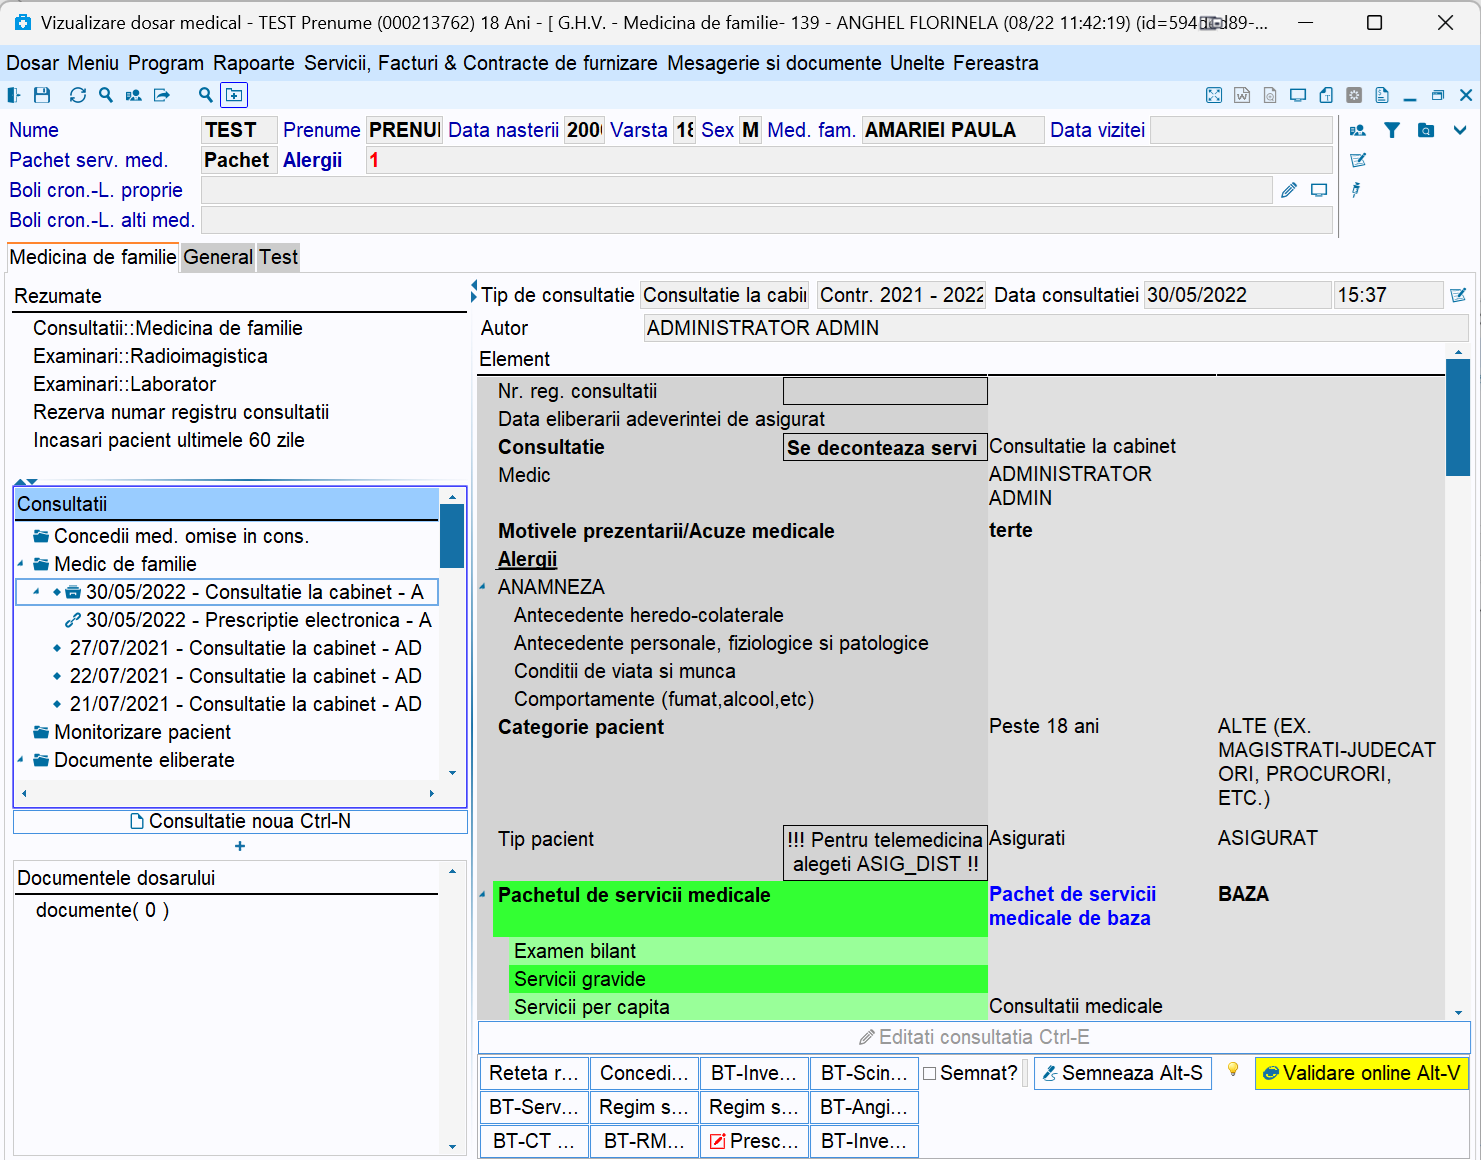Viewport: 1481px width, 1160px height.
Task: Open the Rapoarte menu
Action: [254, 63]
